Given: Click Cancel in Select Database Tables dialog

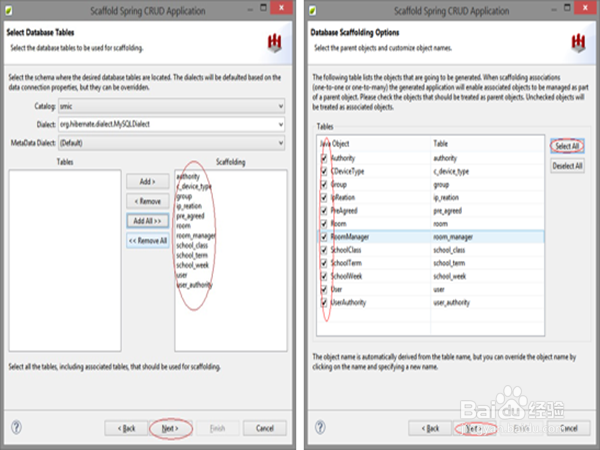Looking at the screenshot, I should pos(265,428).
